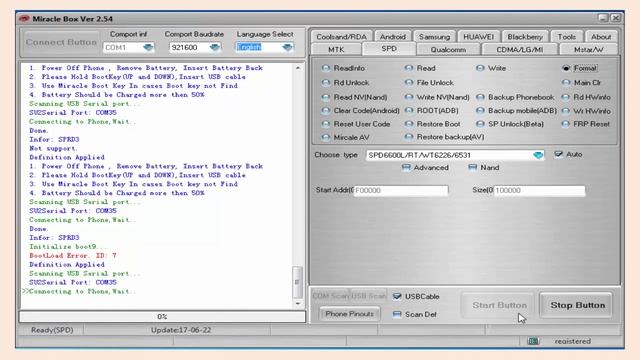Toggle the Auto checkbox
This screenshot has width=640, height=360.
pyautogui.click(x=558, y=154)
